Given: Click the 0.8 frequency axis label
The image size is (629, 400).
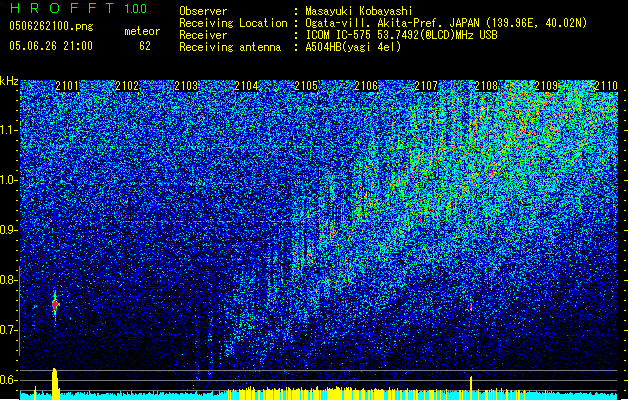Looking at the screenshot, I should coord(9,280).
